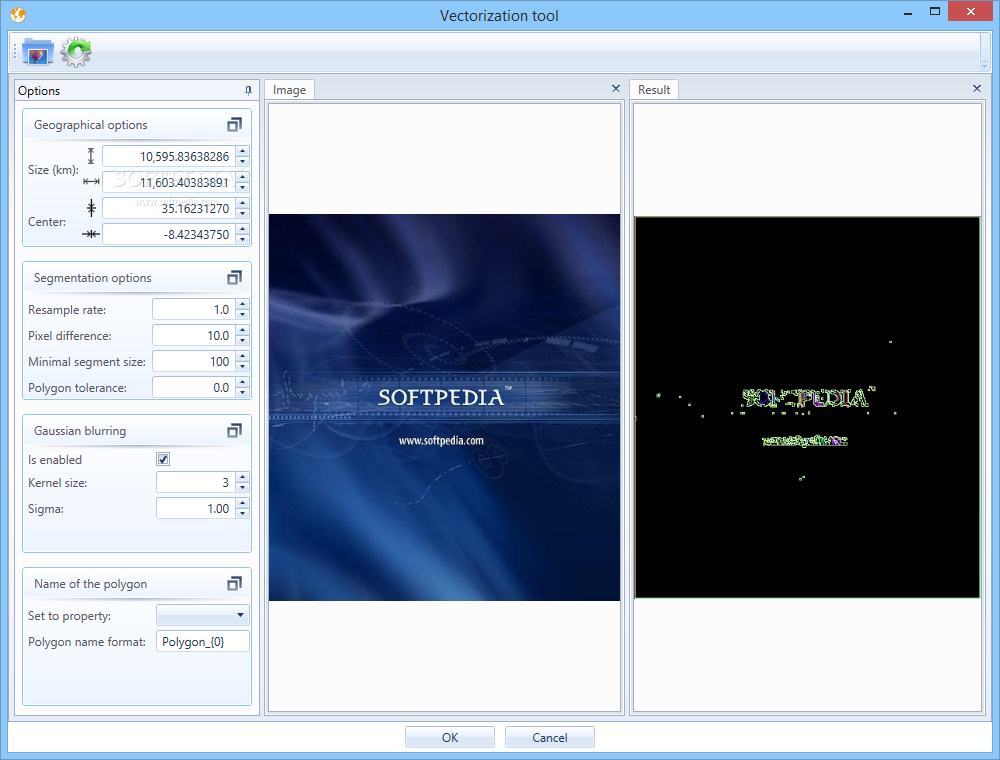Click the vectorized result preview
1000x760 pixels.
pyautogui.click(x=807, y=407)
